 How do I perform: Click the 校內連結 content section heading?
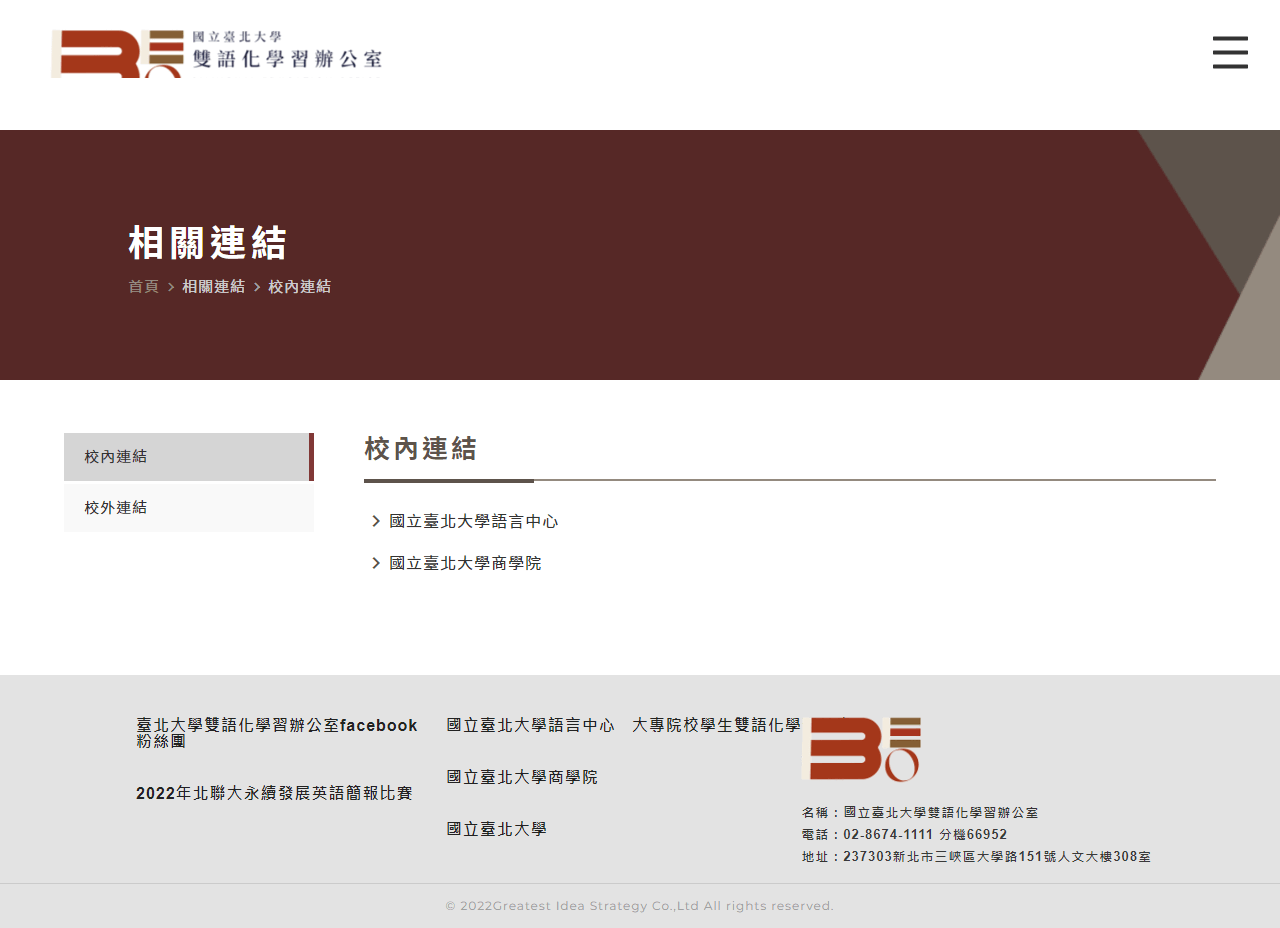[421, 449]
